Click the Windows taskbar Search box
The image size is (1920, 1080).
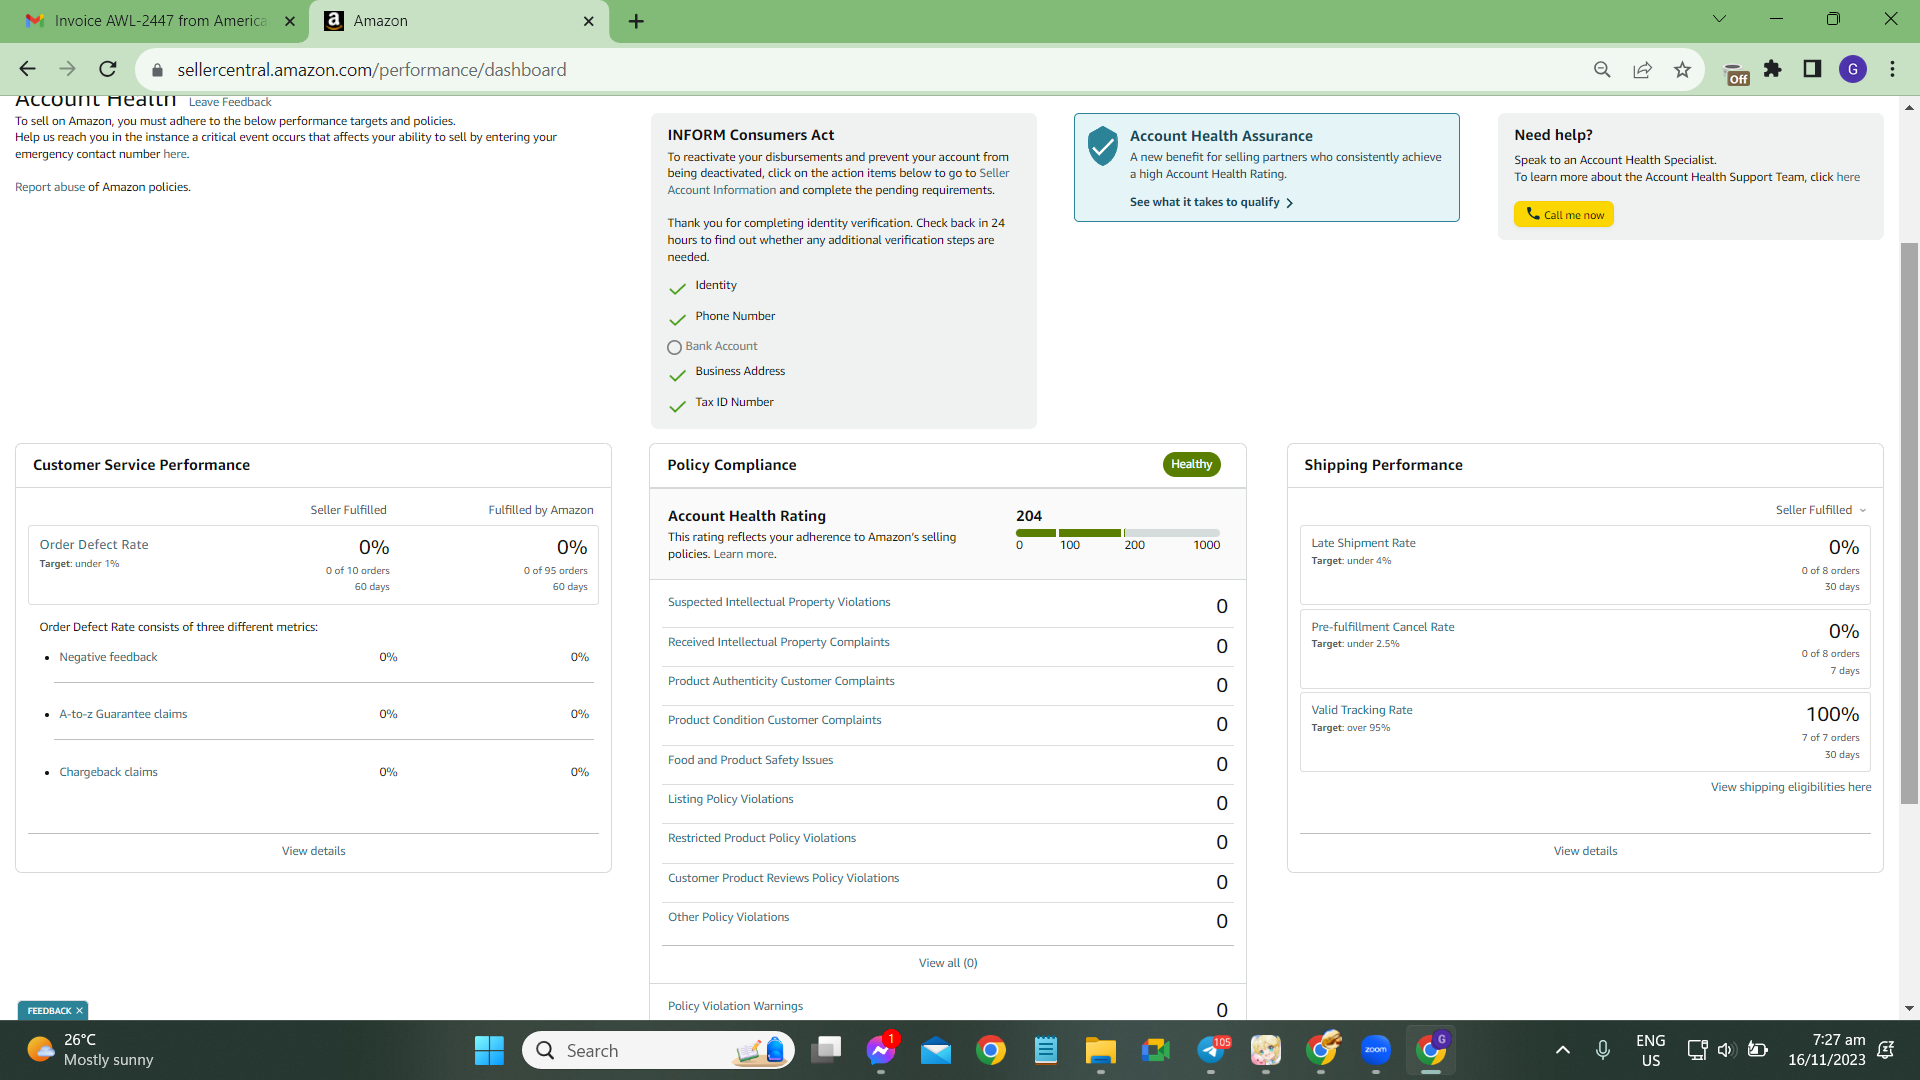click(658, 1050)
